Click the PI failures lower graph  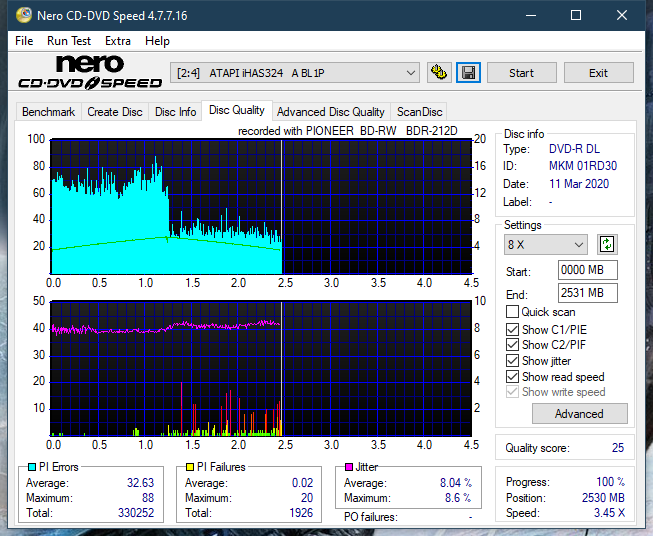tap(261, 369)
